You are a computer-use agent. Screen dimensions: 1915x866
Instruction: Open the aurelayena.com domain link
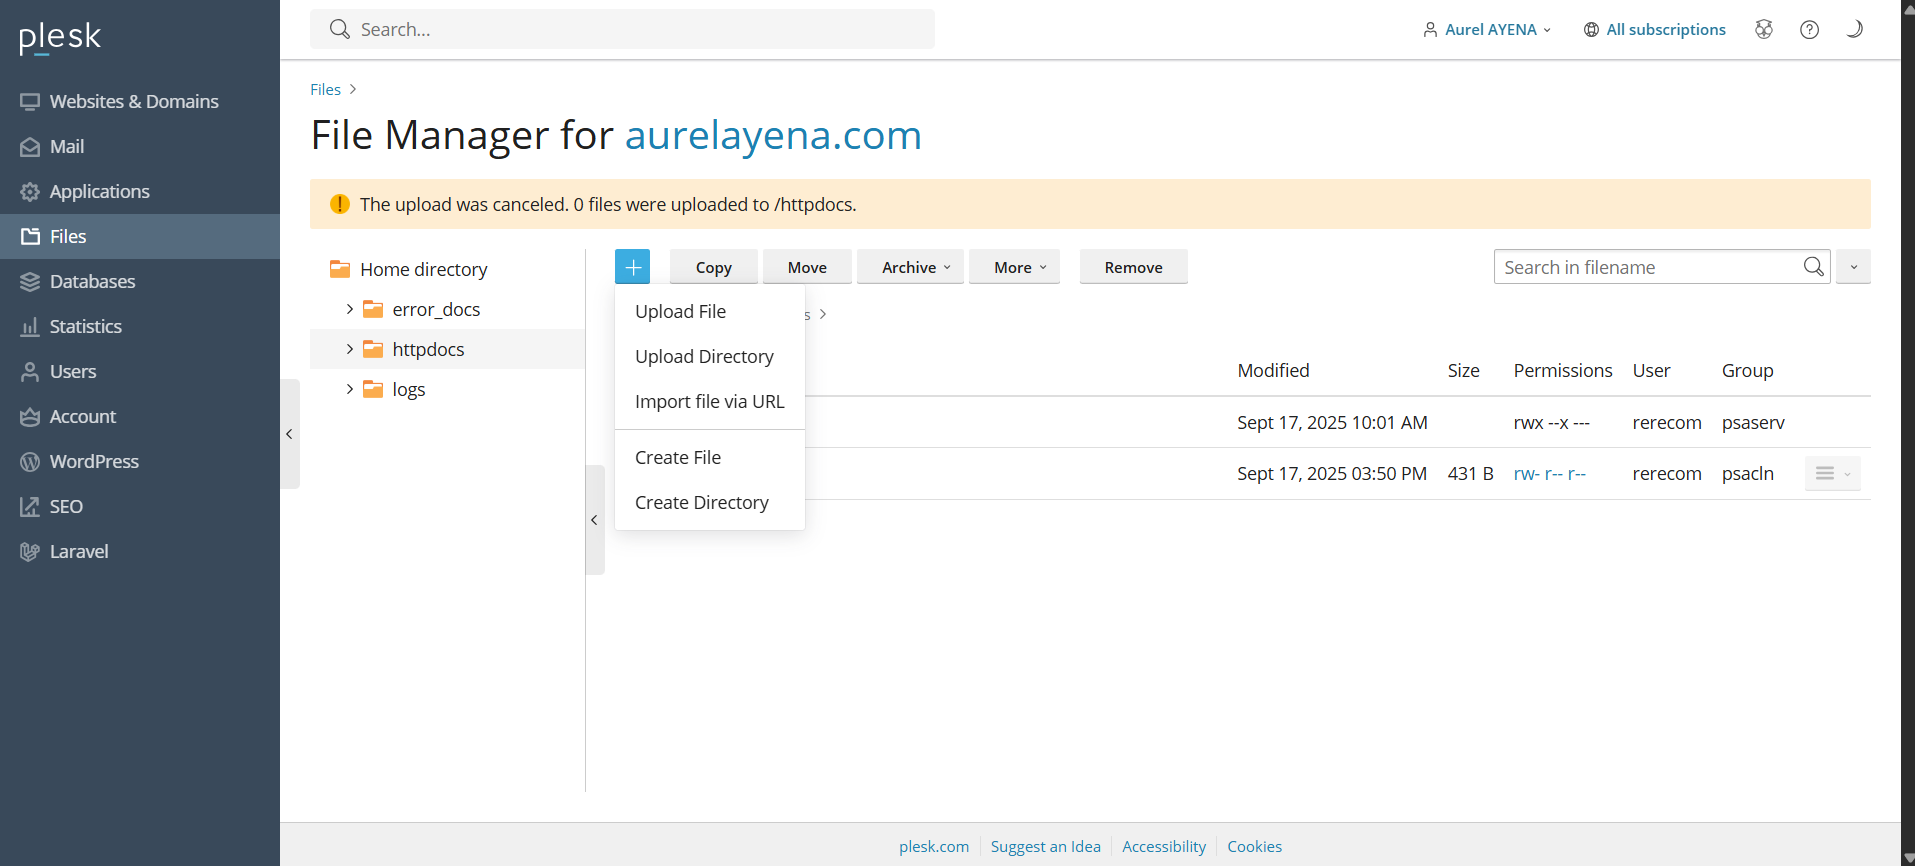click(x=772, y=135)
